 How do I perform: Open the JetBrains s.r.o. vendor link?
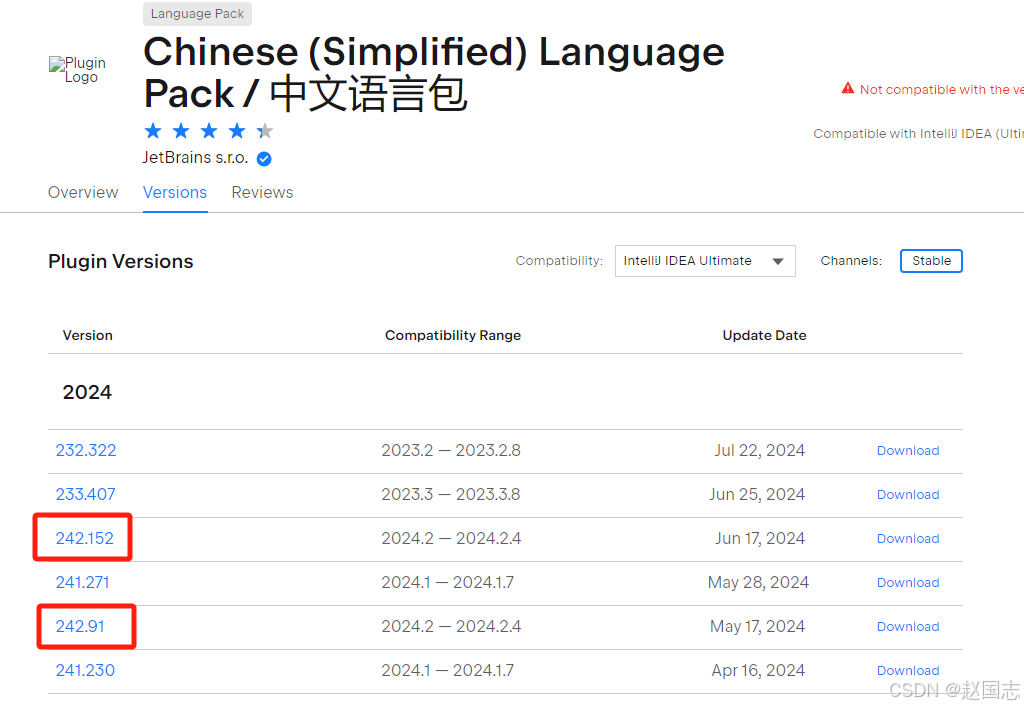click(195, 158)
